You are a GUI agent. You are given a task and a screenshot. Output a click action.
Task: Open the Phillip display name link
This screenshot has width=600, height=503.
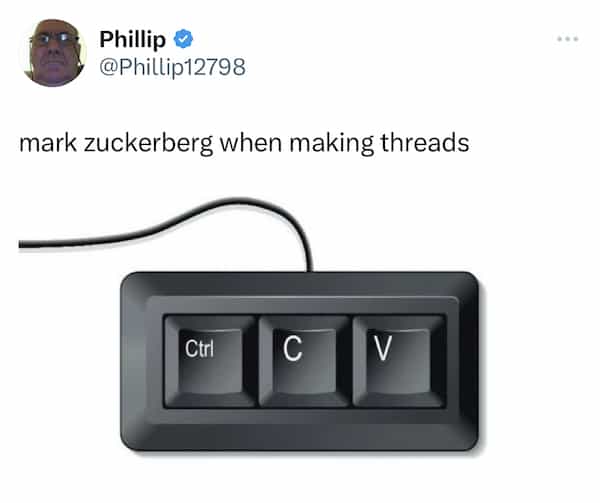point(132,39)
